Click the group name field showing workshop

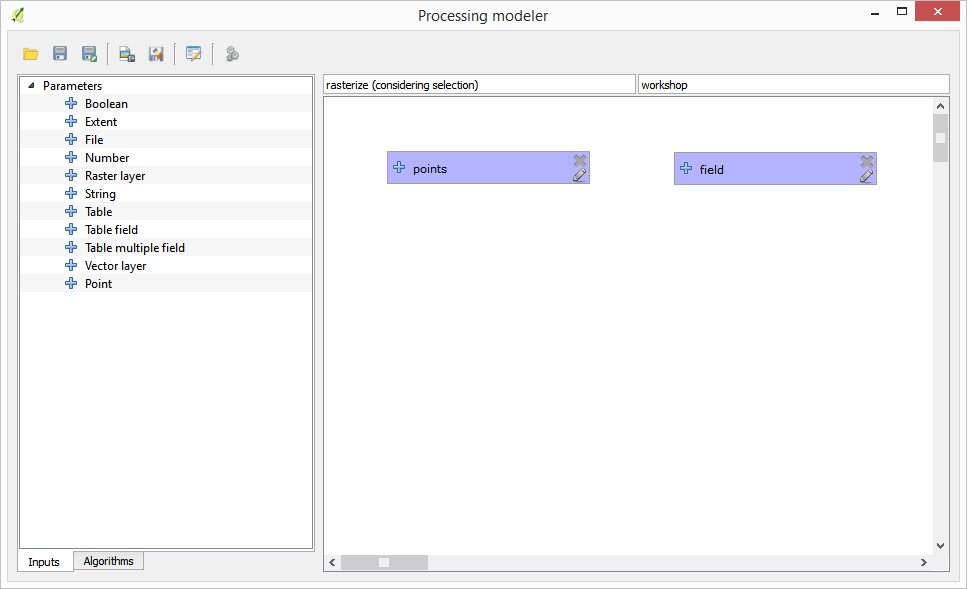(793, 85)
